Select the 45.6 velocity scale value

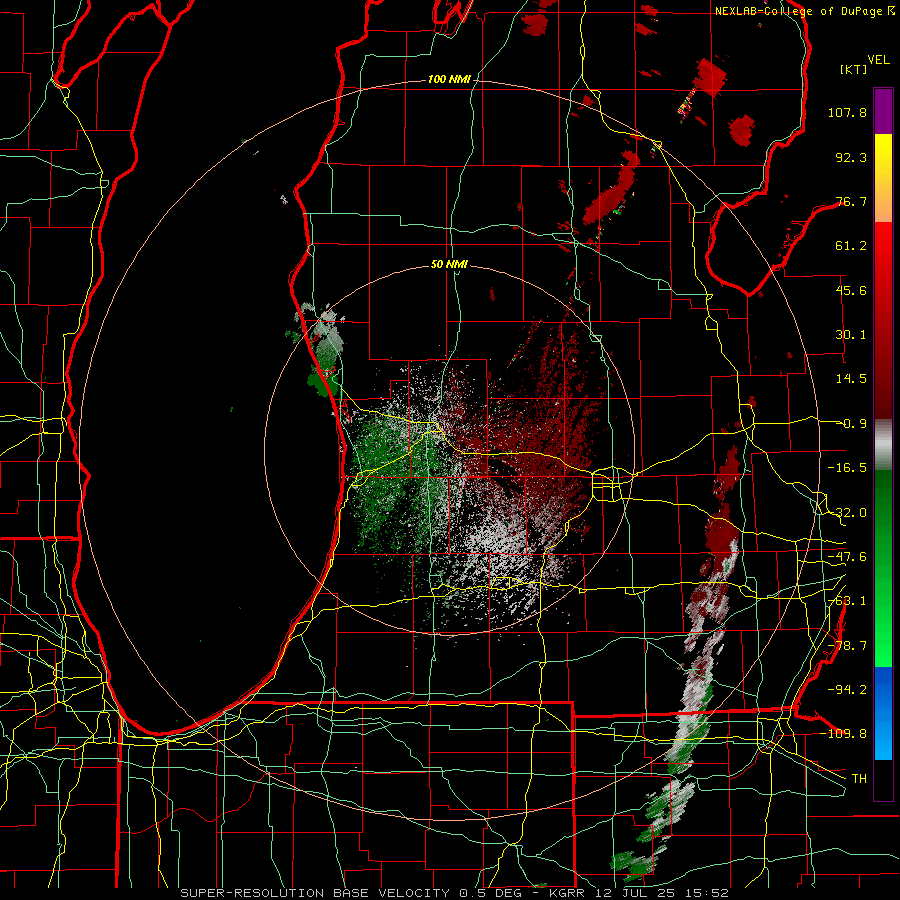pyautogui.click(x=851, y=290)
